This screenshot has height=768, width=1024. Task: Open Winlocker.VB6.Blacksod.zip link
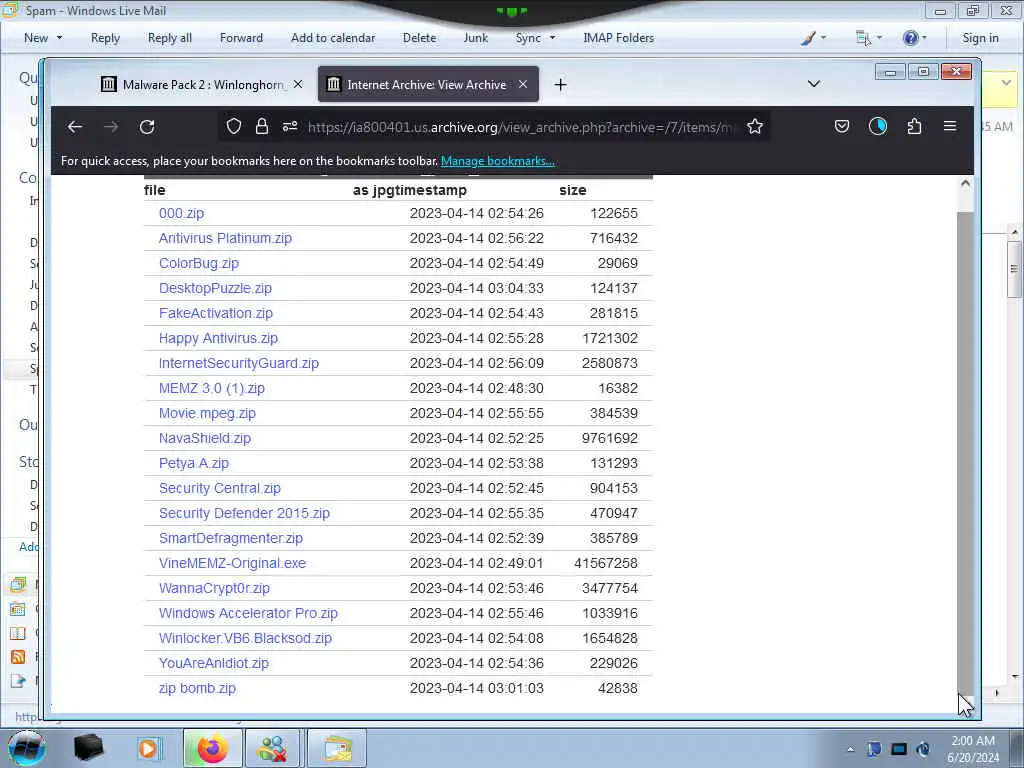pos(245,639)
